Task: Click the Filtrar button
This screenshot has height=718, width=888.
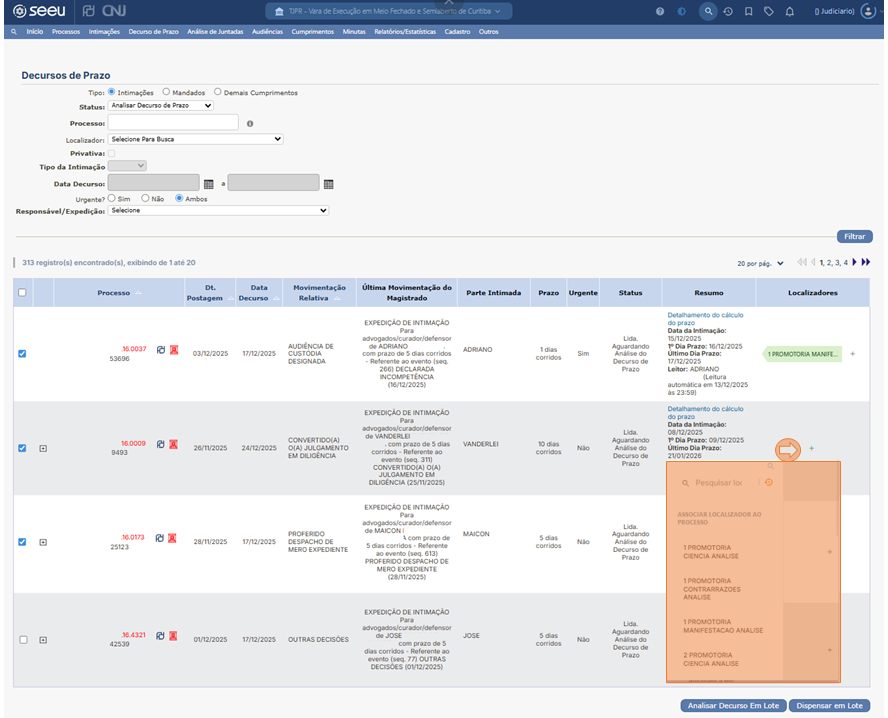Action: tap(854, 237)
